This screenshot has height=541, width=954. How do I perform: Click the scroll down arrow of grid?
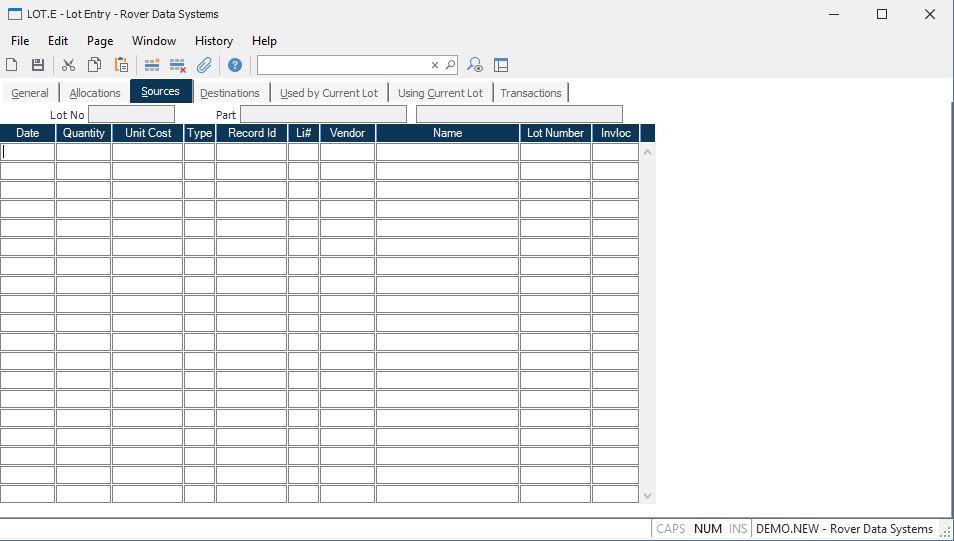pyautogui.click(x=647, y=495)
